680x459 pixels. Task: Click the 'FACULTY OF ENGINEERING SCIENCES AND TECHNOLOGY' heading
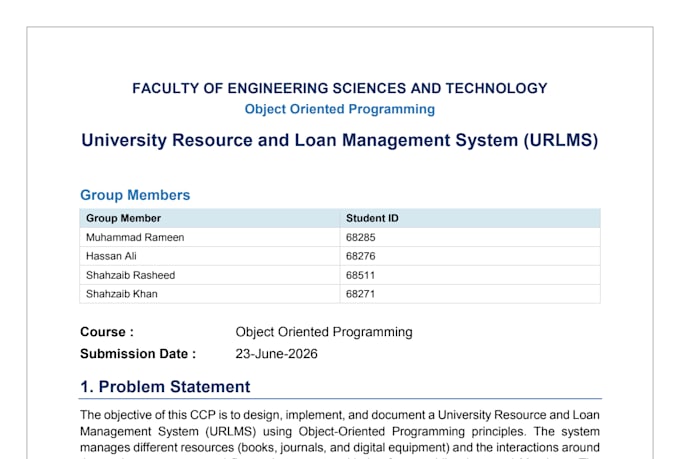340,88
